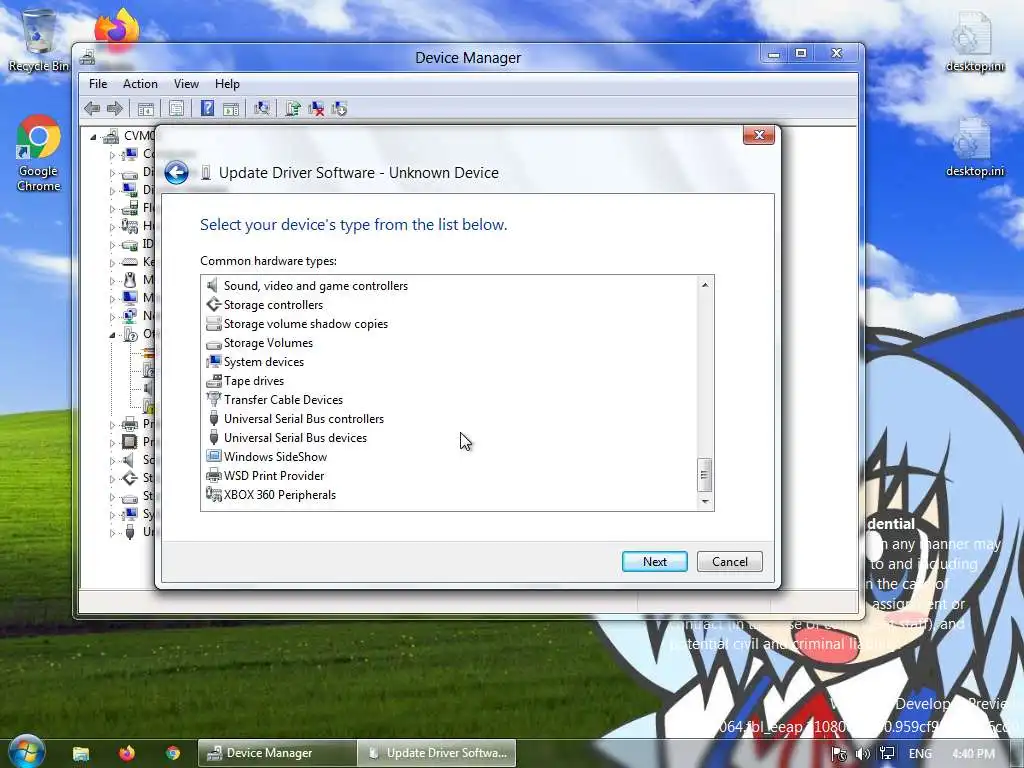Viewport: 1024px width, 768px height.
Task: Open the Properties toolbar icon in Device Manager
Action: (x=176, y=108)
